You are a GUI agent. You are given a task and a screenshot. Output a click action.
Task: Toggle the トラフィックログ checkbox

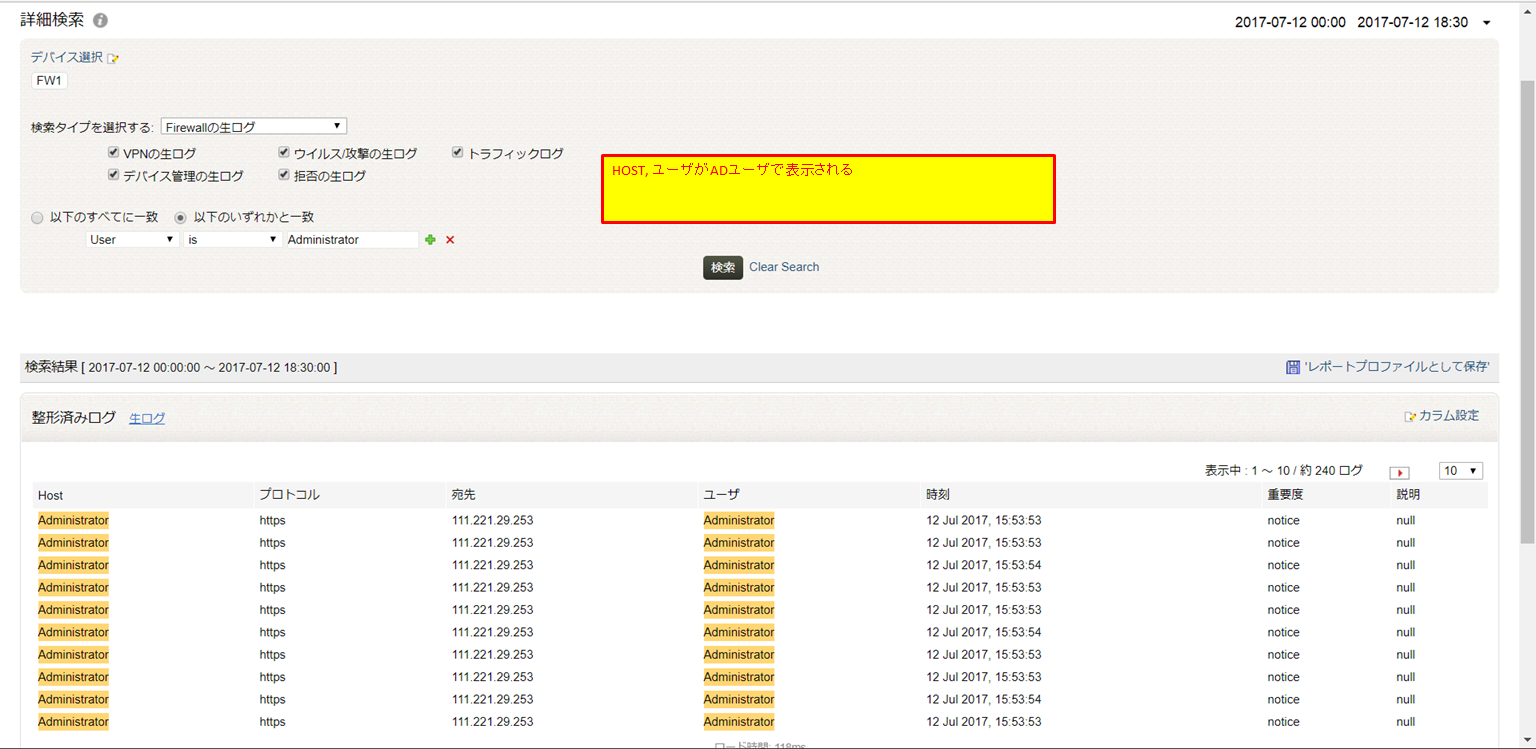coord(458,153)
